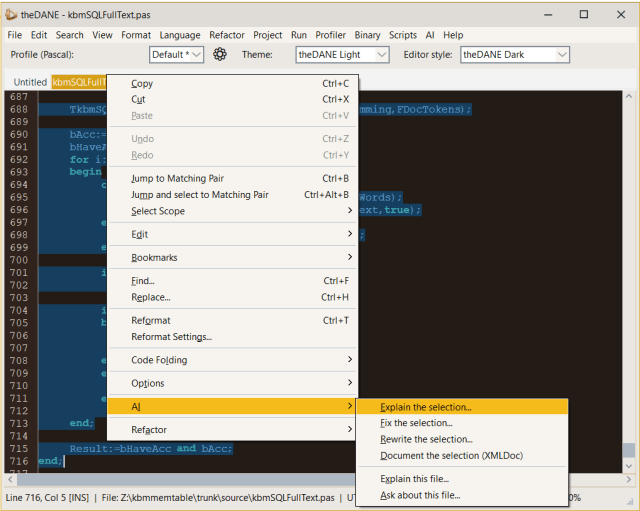Open the Refactor menu in menu bar
The width and height of the screenshot is (640, 511).
tap(227, 35)
